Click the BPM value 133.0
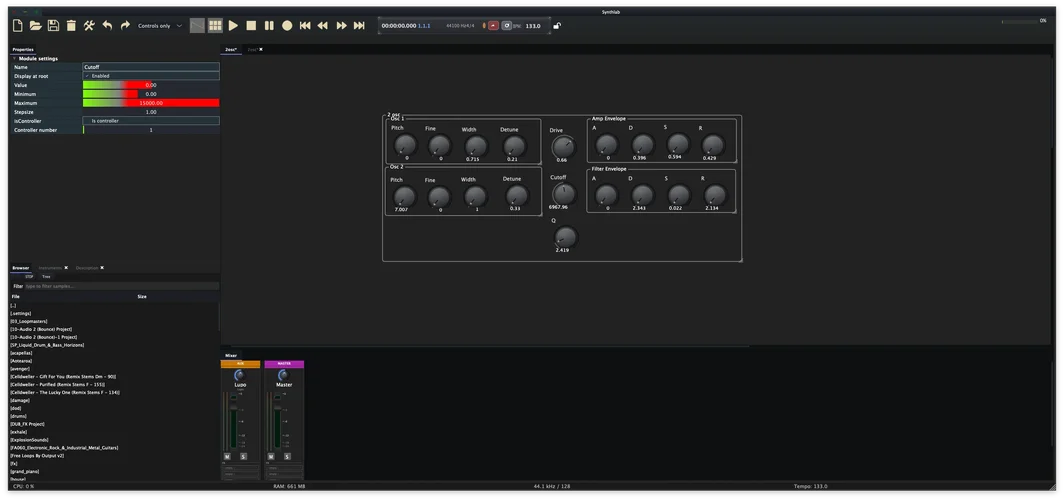 pyautogui.click(x=533, y=26)
